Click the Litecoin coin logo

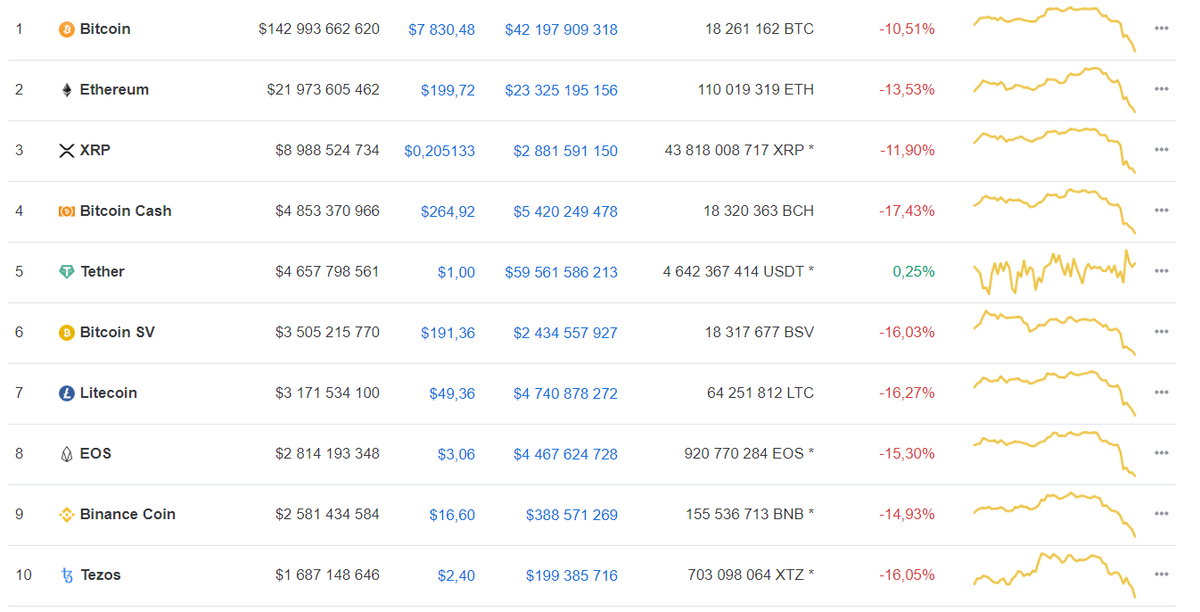click(x=67, y=393)
